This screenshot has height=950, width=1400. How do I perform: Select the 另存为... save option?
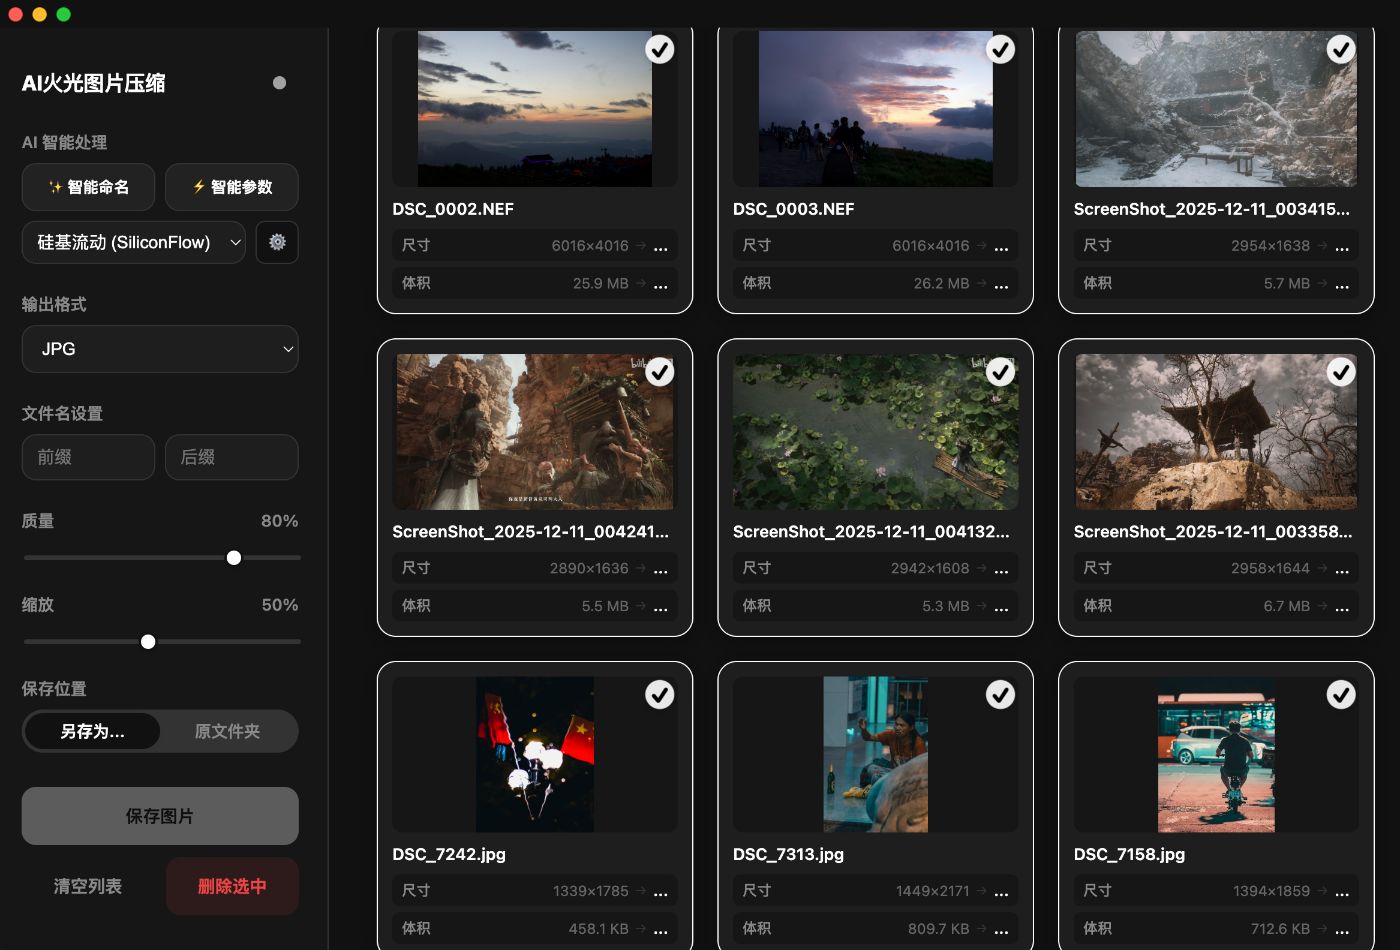(92, 731)
